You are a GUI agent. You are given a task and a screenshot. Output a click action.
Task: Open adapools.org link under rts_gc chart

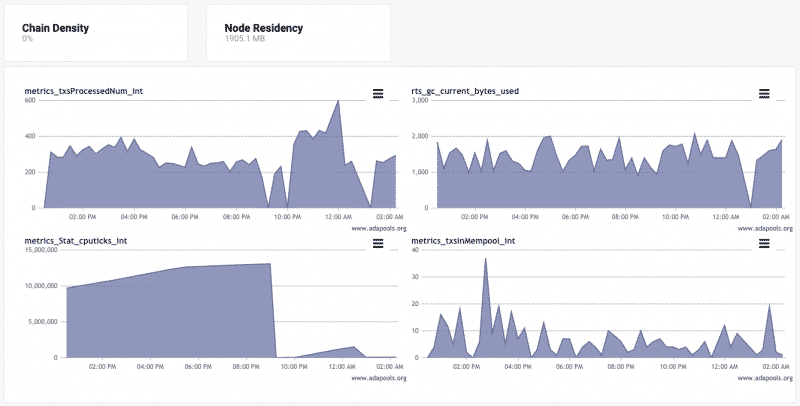[765, 228]
